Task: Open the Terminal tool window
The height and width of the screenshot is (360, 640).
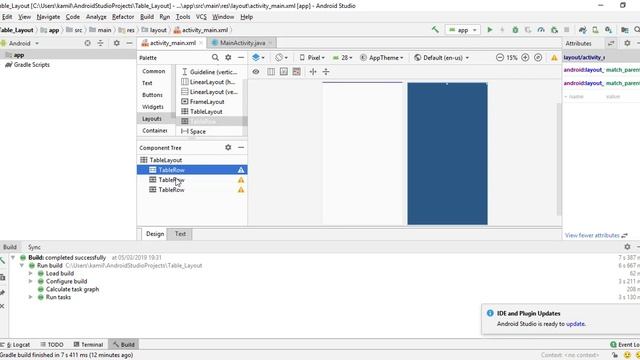Action: click(88, 344)
